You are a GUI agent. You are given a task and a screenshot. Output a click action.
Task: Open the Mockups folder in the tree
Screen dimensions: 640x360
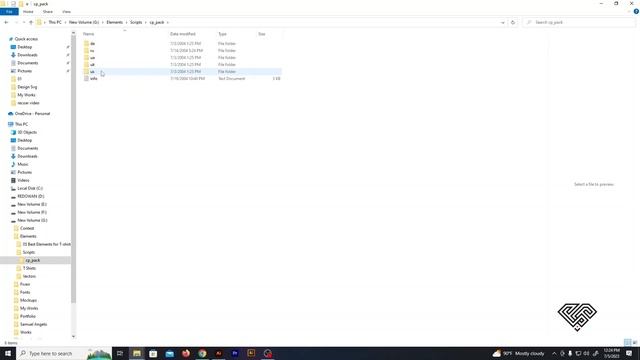(x=28, y=300)
